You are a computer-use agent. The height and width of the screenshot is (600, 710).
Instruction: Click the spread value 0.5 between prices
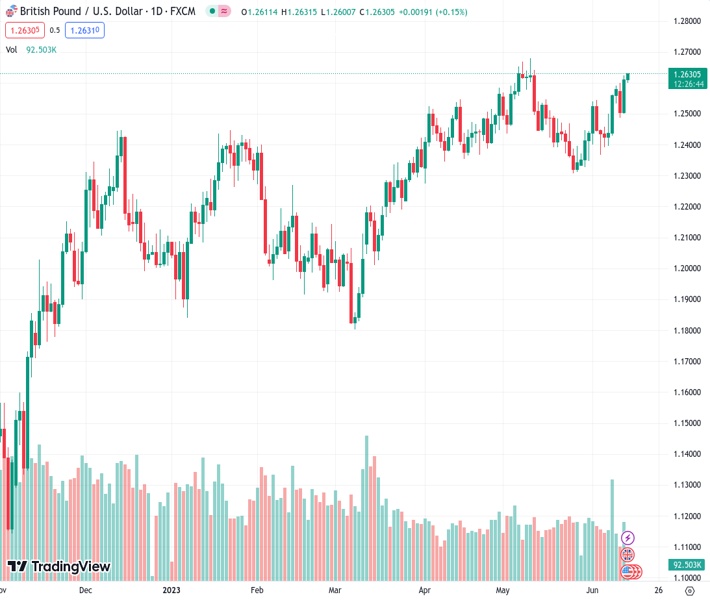55,30
